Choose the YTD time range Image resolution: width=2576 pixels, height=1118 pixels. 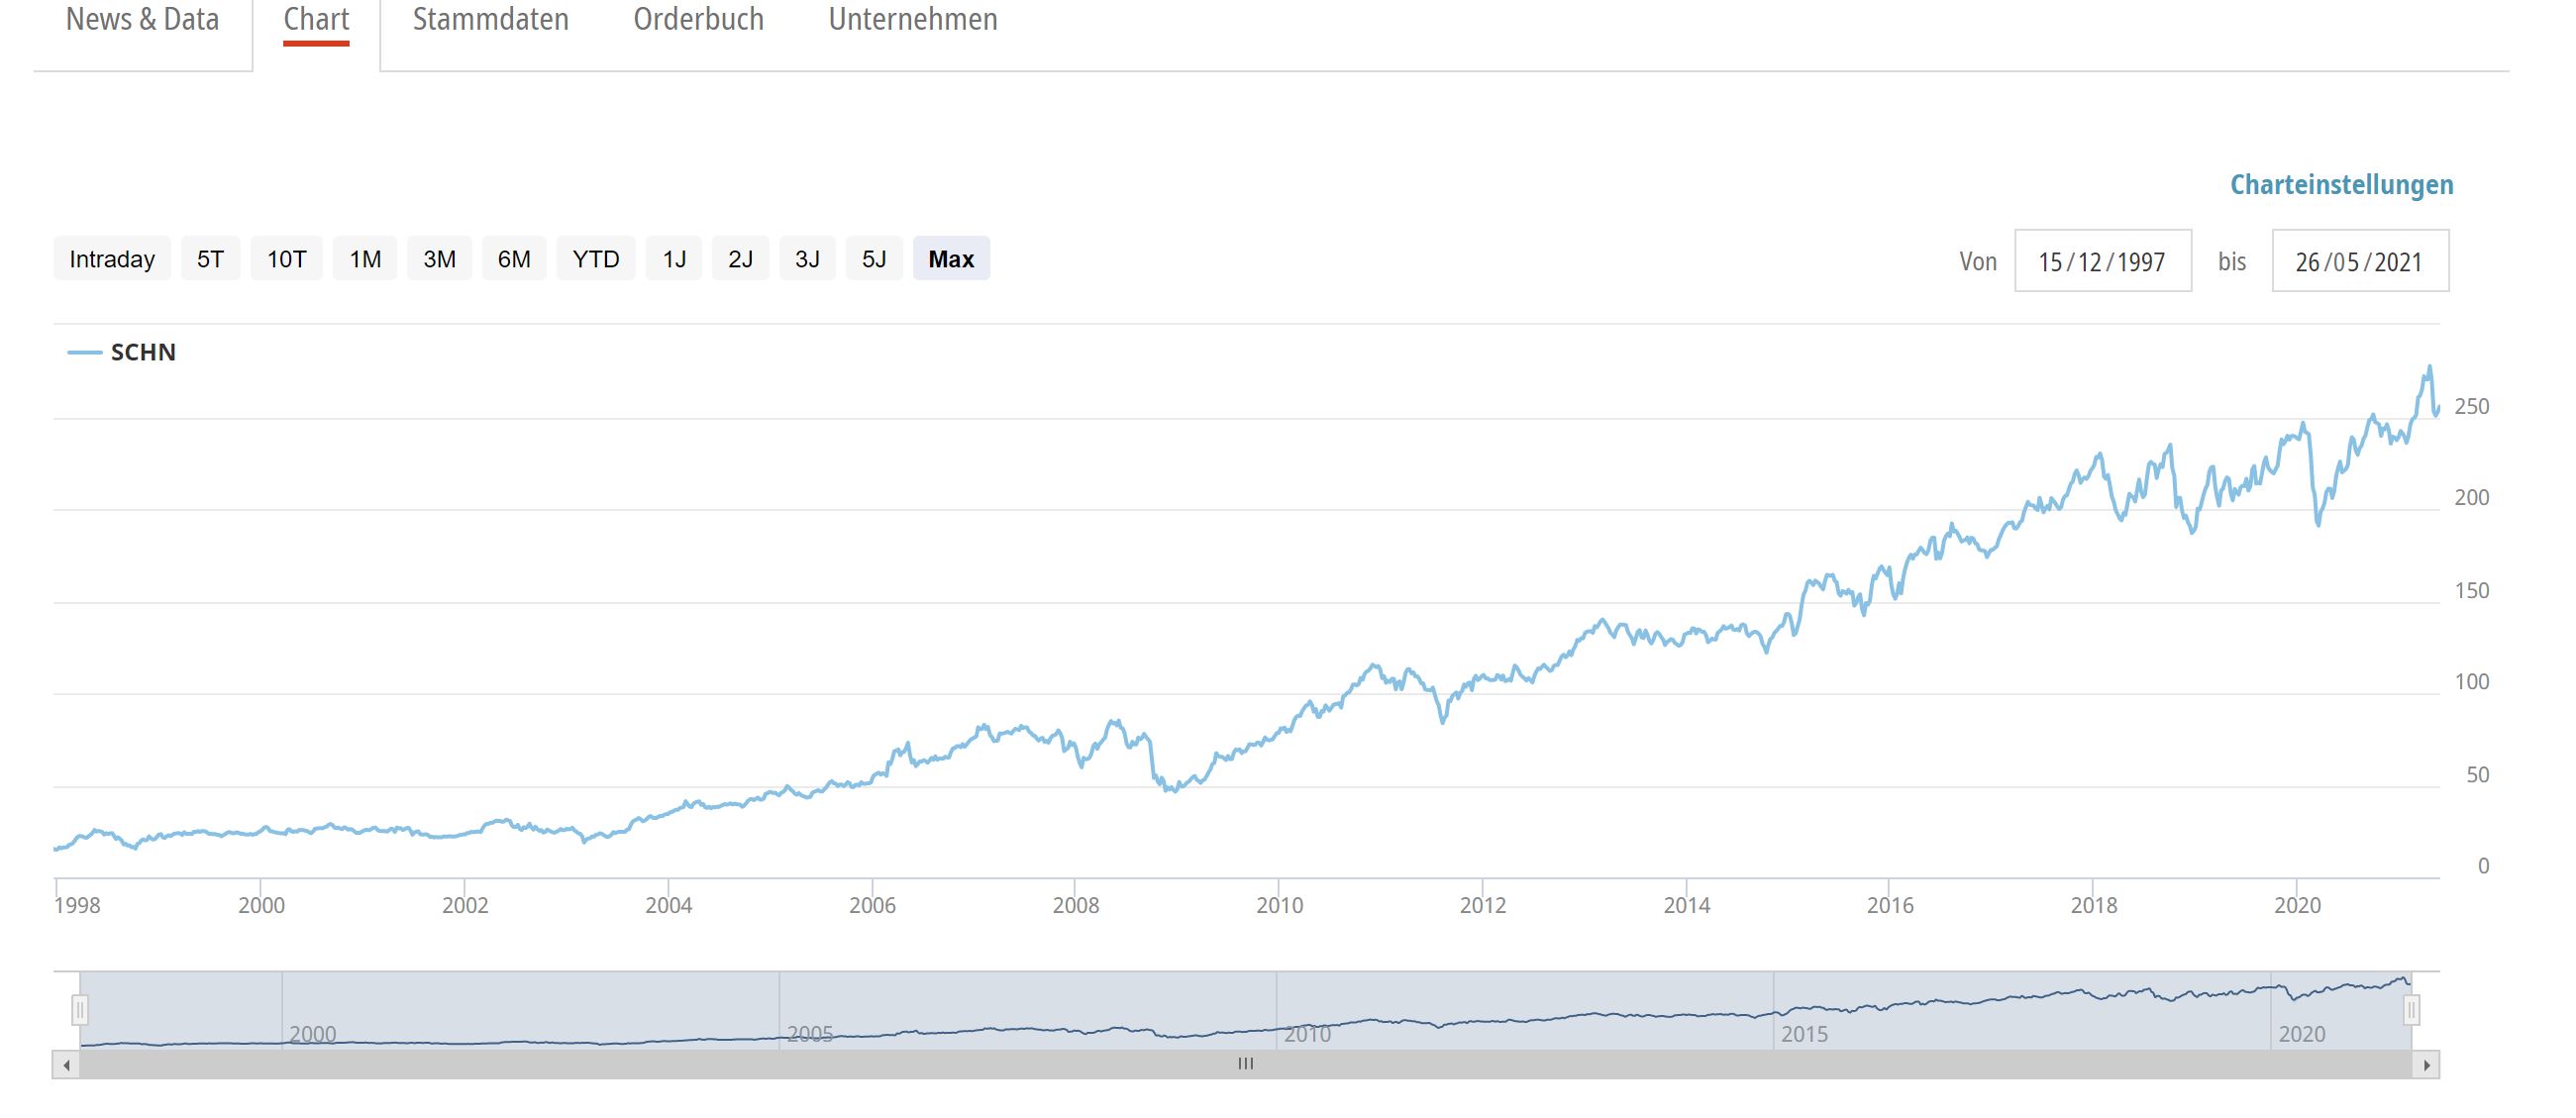[596, 259]
